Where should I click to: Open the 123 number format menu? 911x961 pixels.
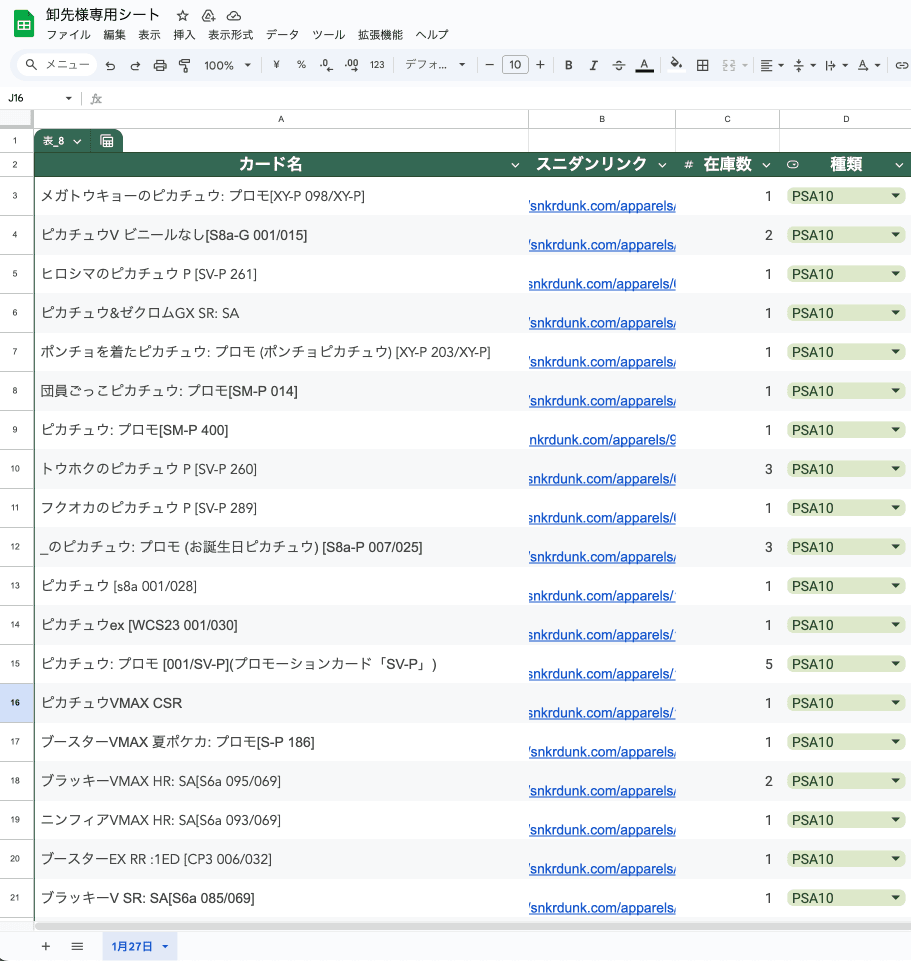coord(377,64)
